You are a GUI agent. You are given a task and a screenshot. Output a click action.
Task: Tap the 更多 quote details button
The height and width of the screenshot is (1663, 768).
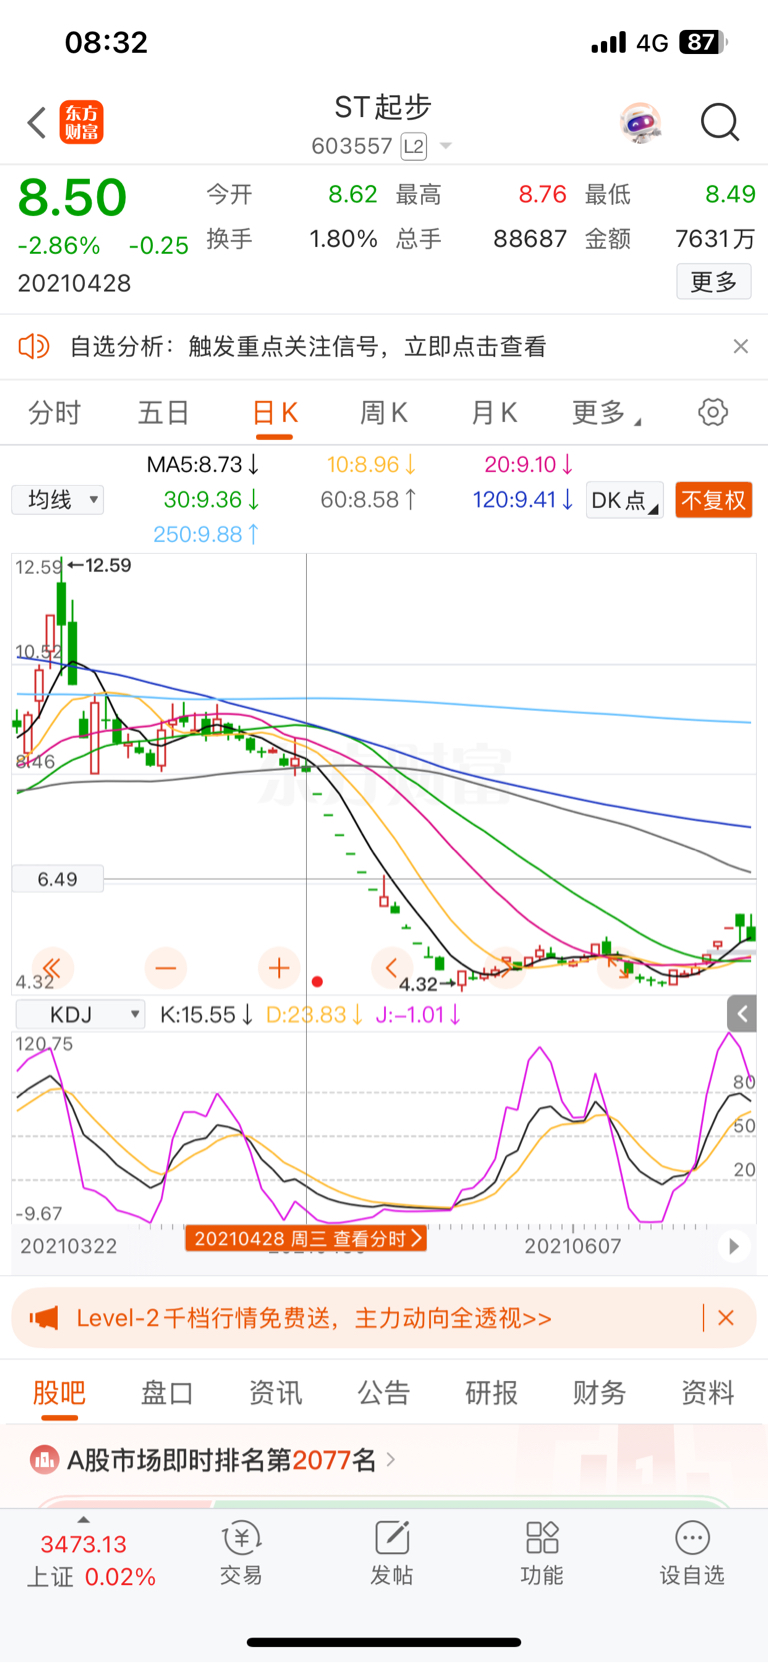click(x=714, y=282)
